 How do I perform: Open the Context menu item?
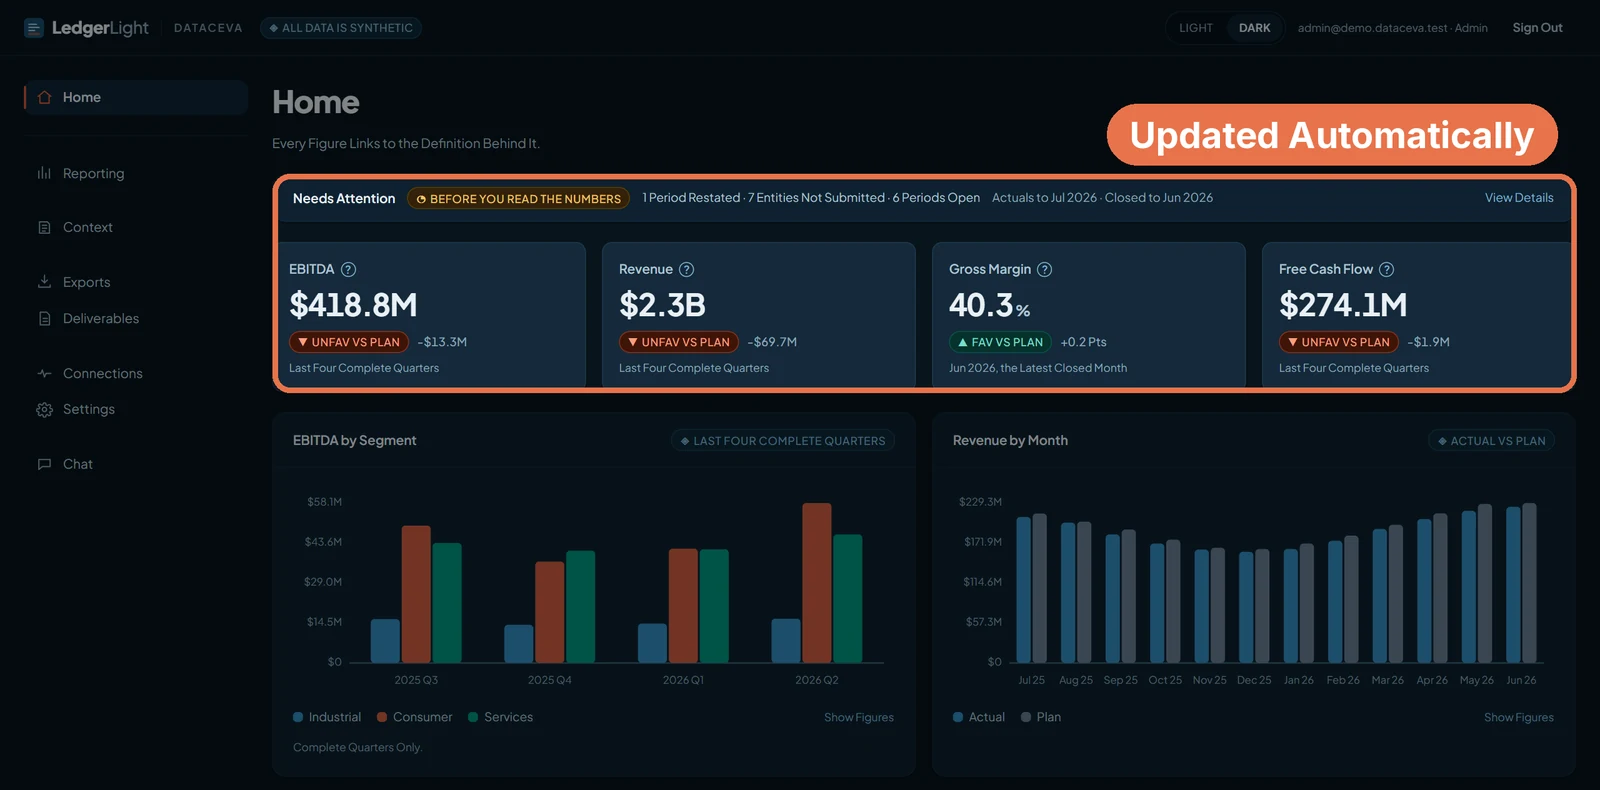[136, 227]
